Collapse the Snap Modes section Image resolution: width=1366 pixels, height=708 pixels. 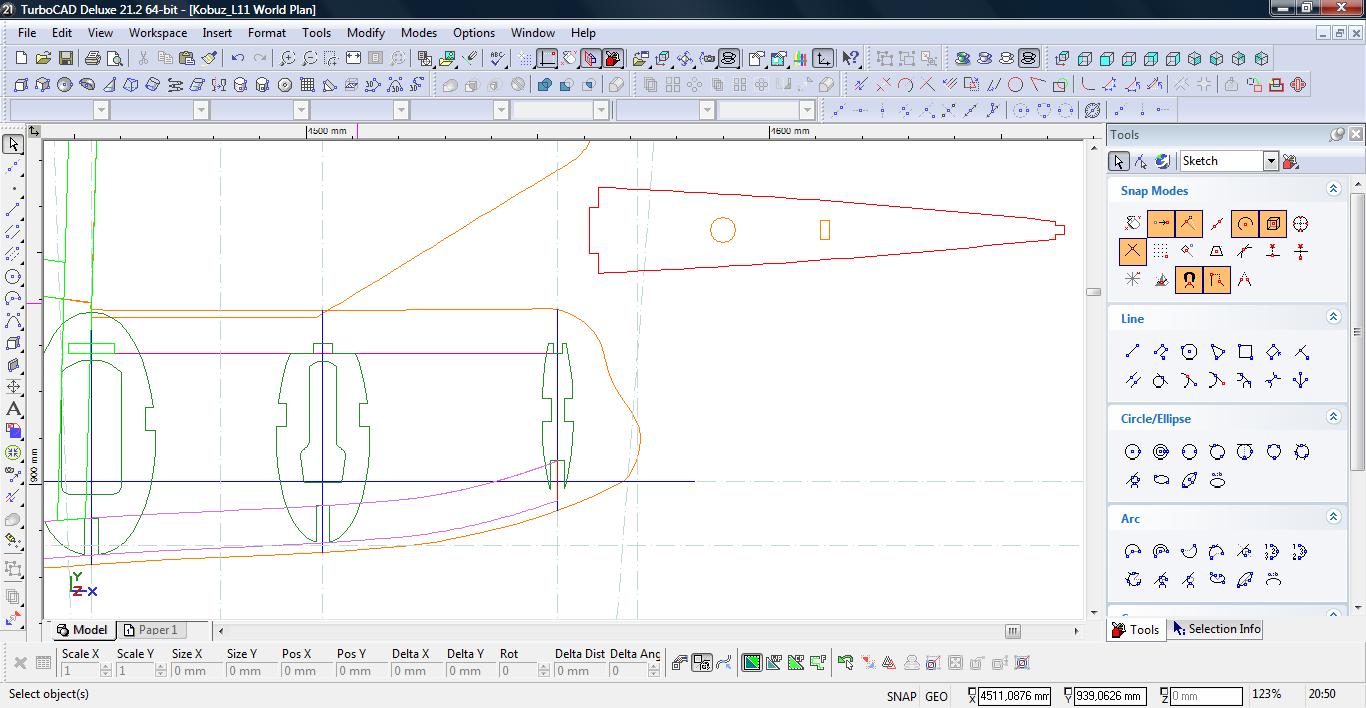(x=1333, y=189)
